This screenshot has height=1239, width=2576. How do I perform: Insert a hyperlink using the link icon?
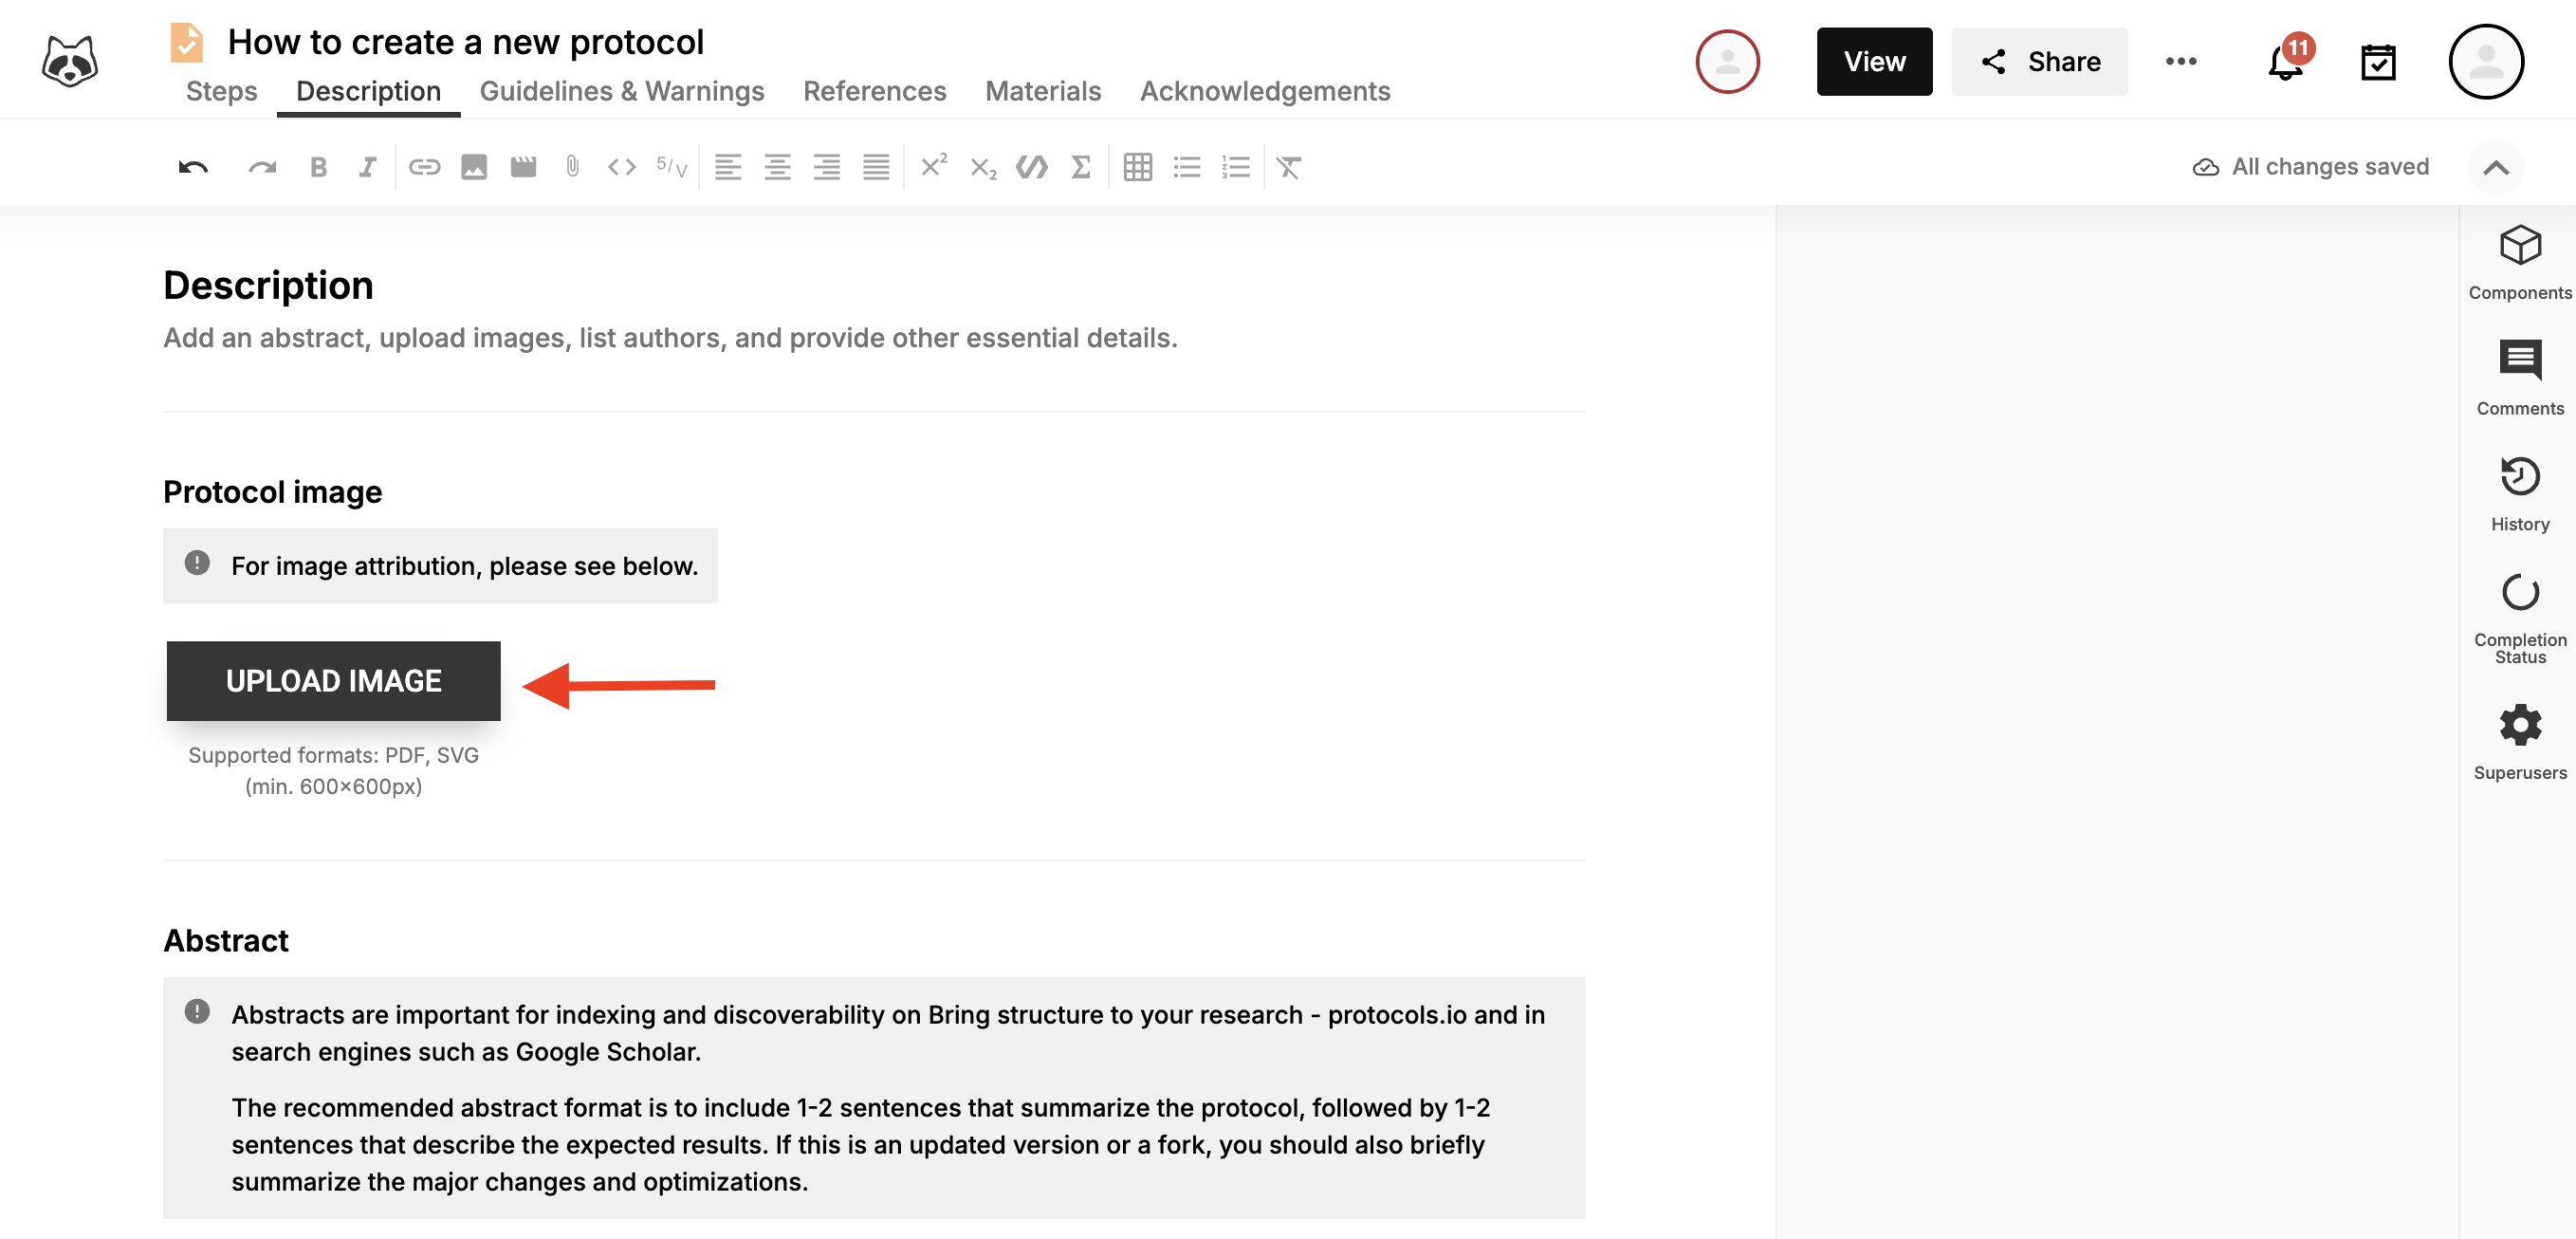click(x=424, y=167)
